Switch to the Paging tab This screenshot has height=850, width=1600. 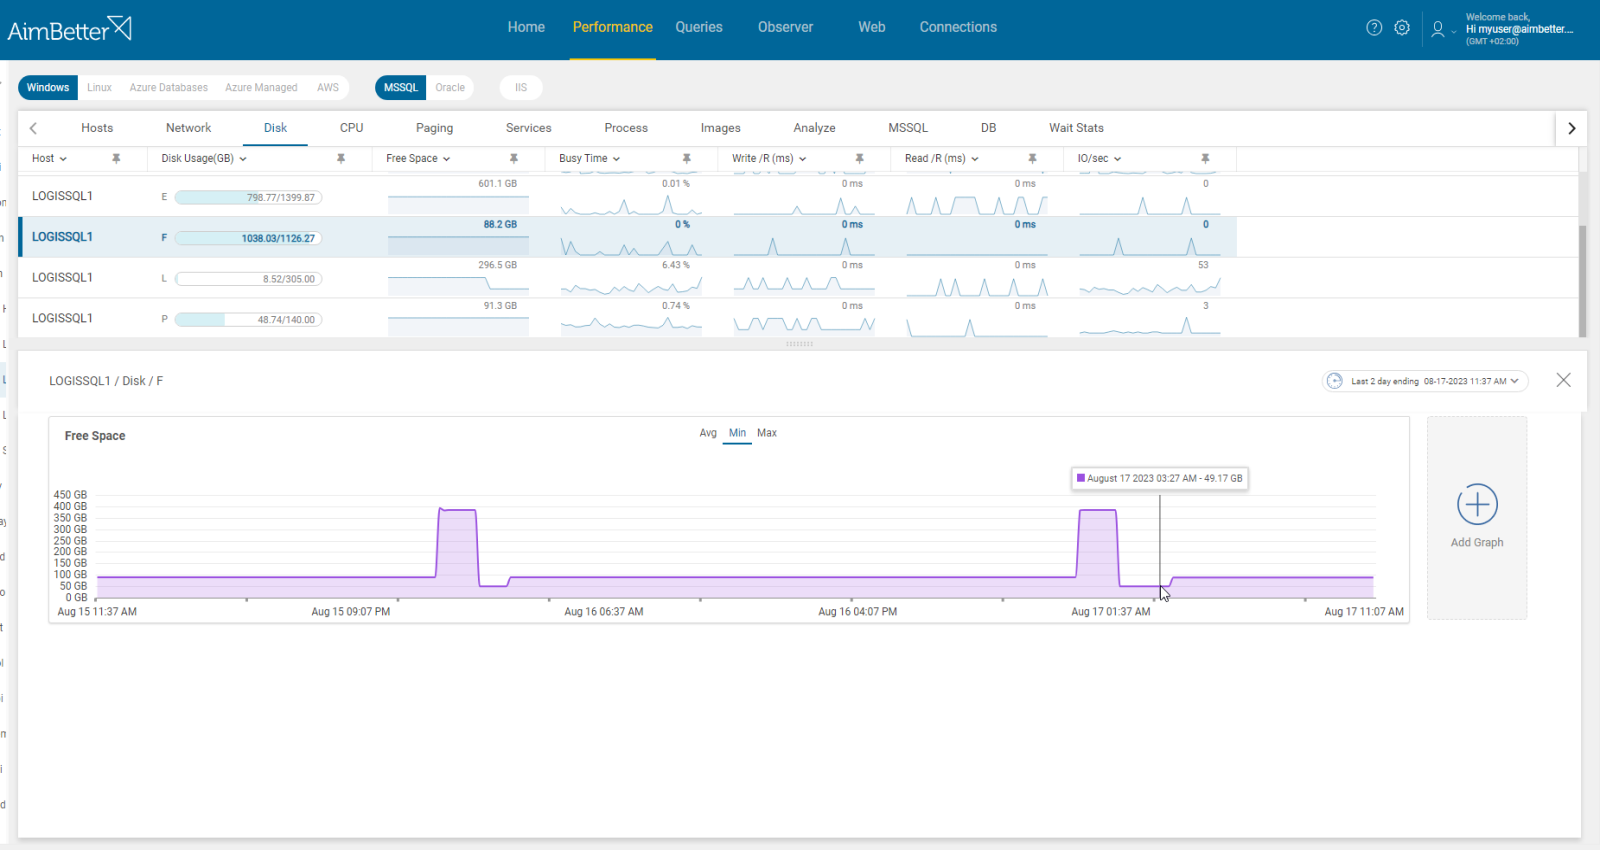pos(435,128)
